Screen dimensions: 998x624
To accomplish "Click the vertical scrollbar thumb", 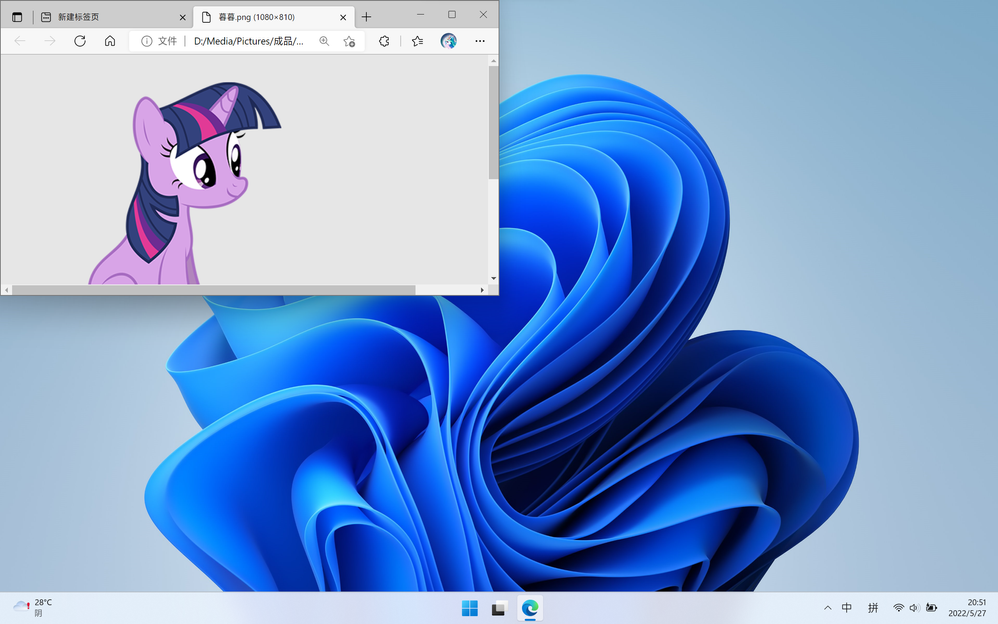I will pos(493,122).
